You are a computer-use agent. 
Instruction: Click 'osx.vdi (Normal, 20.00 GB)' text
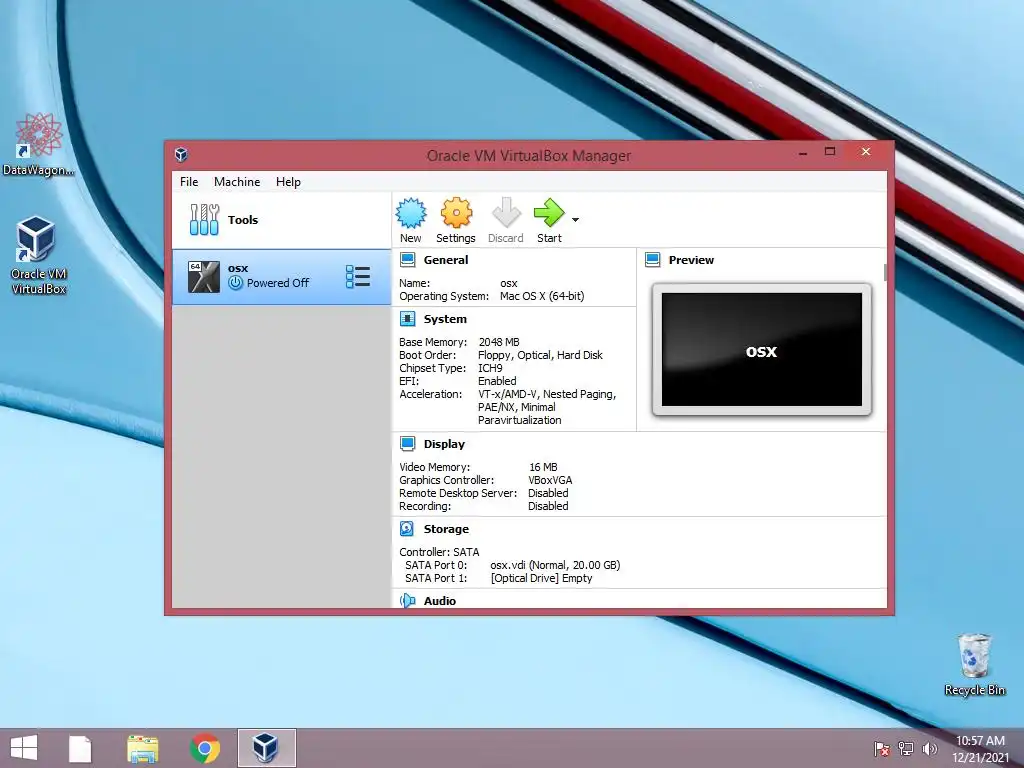click(x=555, y=565)
